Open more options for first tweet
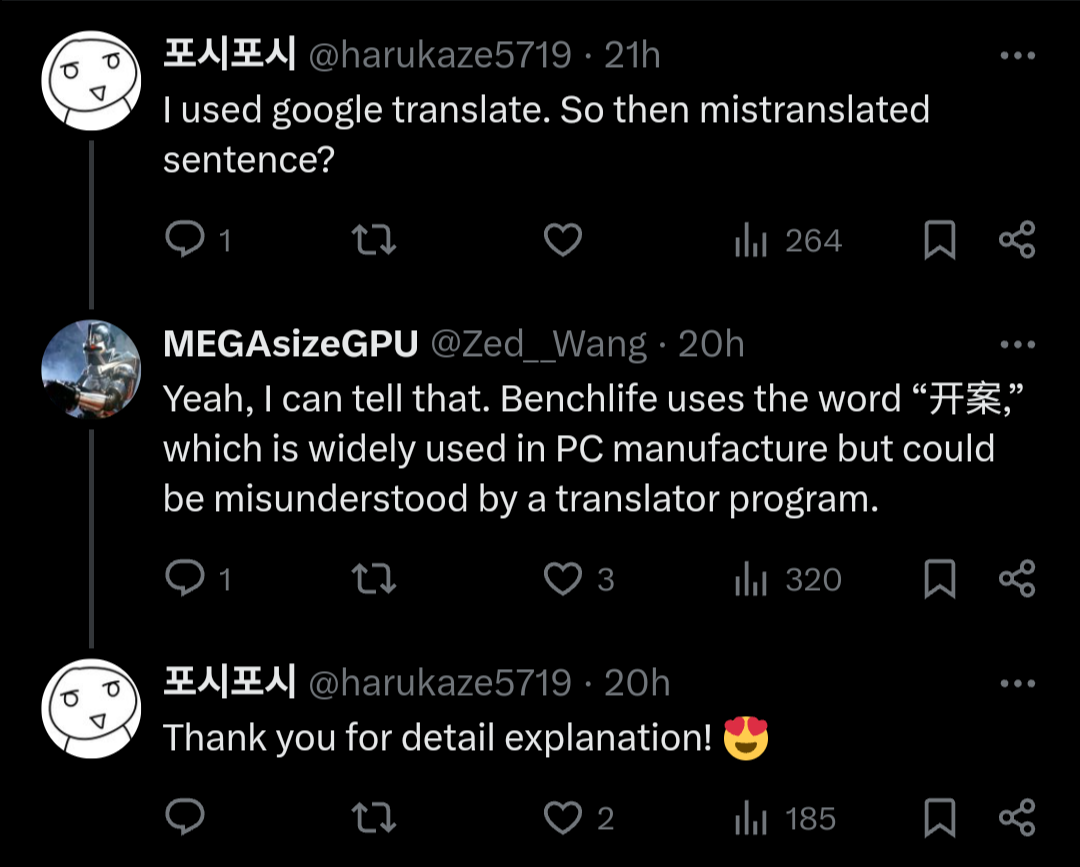 [x=1017, y=56]
